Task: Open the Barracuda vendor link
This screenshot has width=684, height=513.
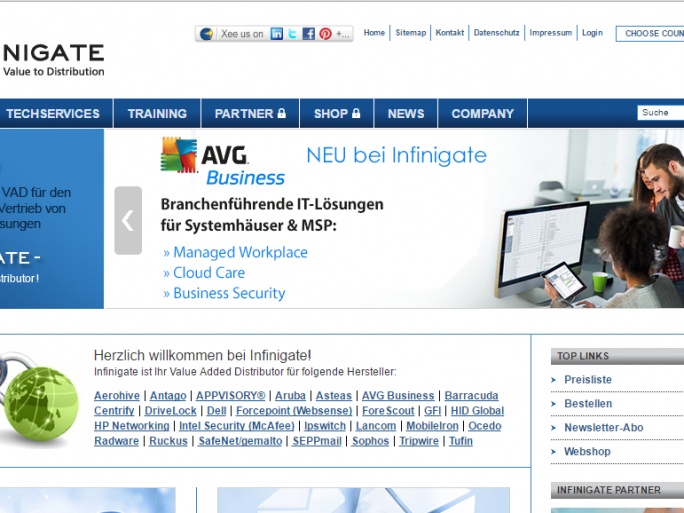Action: [x=471, y=396]
